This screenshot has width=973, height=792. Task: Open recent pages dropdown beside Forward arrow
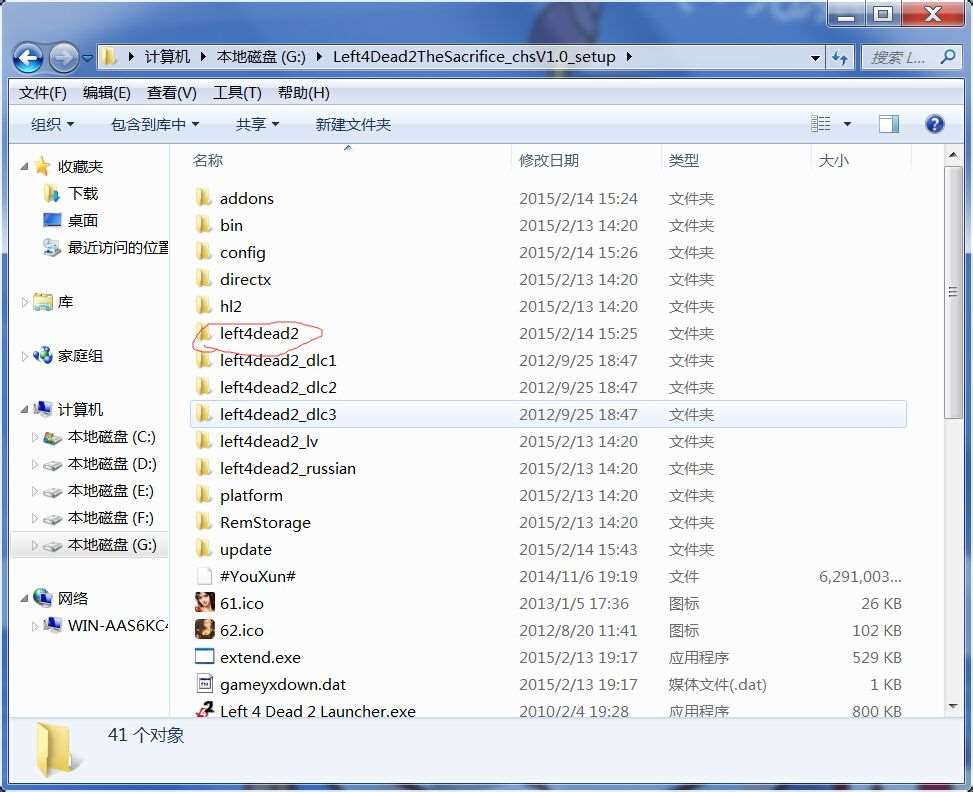[x=87, y=58]
